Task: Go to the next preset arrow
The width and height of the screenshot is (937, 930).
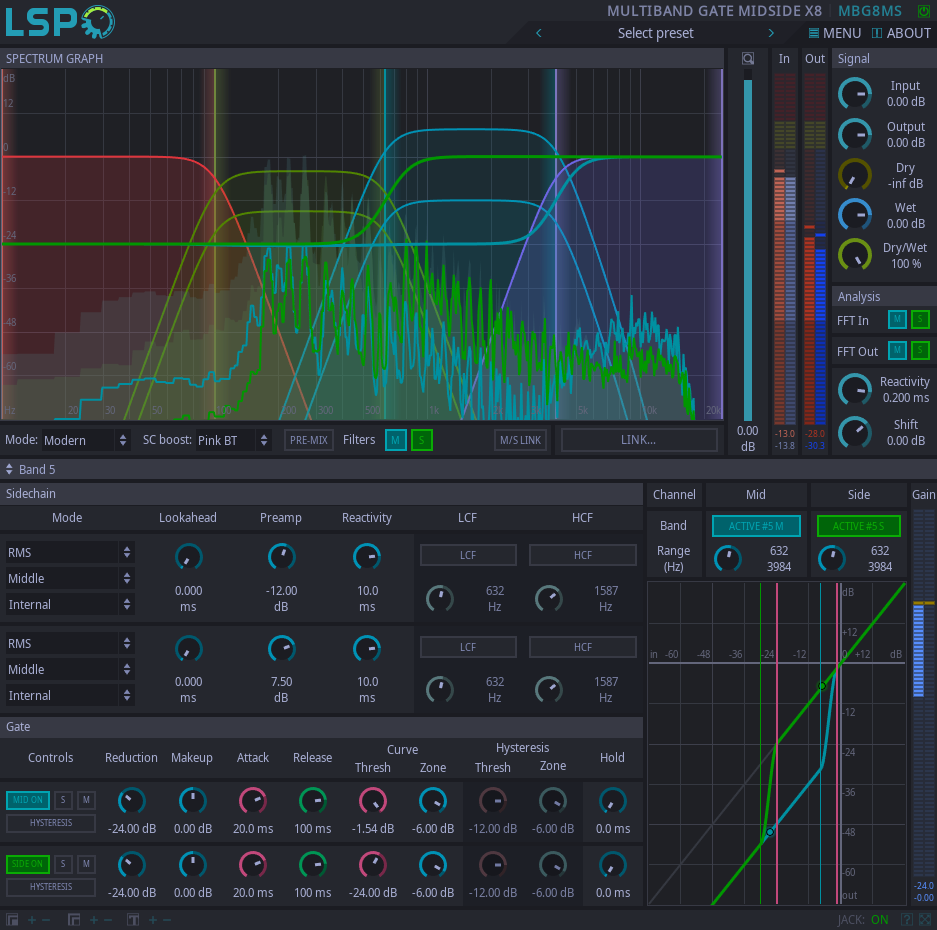Action: pos(771,33)
